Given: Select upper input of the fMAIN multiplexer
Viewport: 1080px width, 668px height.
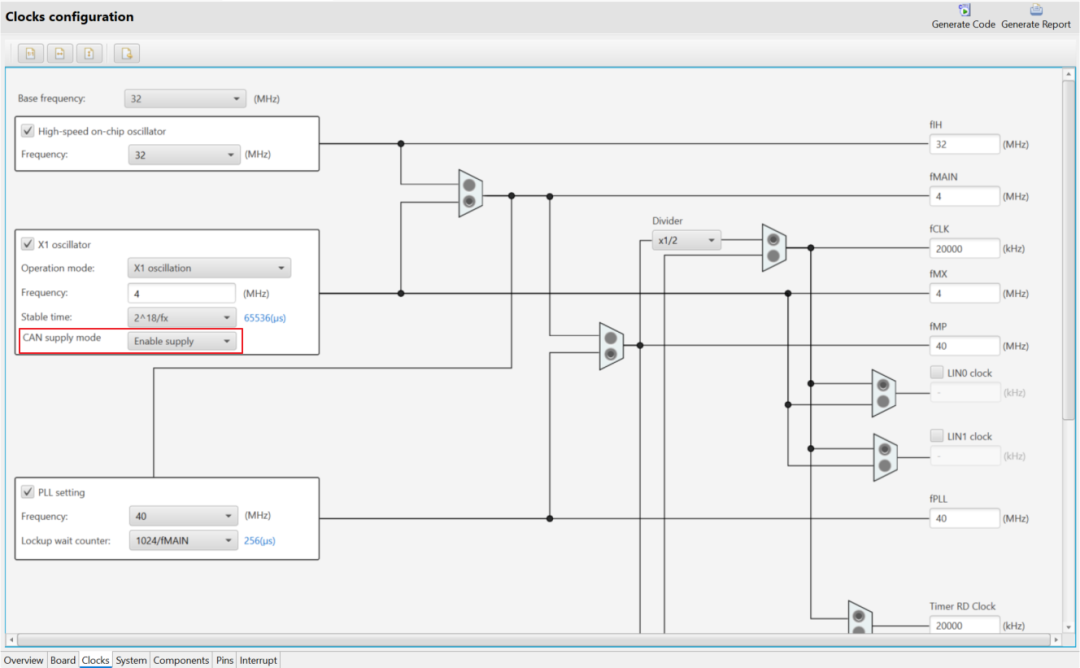Looking at the screenshot, I should [x=469, y=184].
